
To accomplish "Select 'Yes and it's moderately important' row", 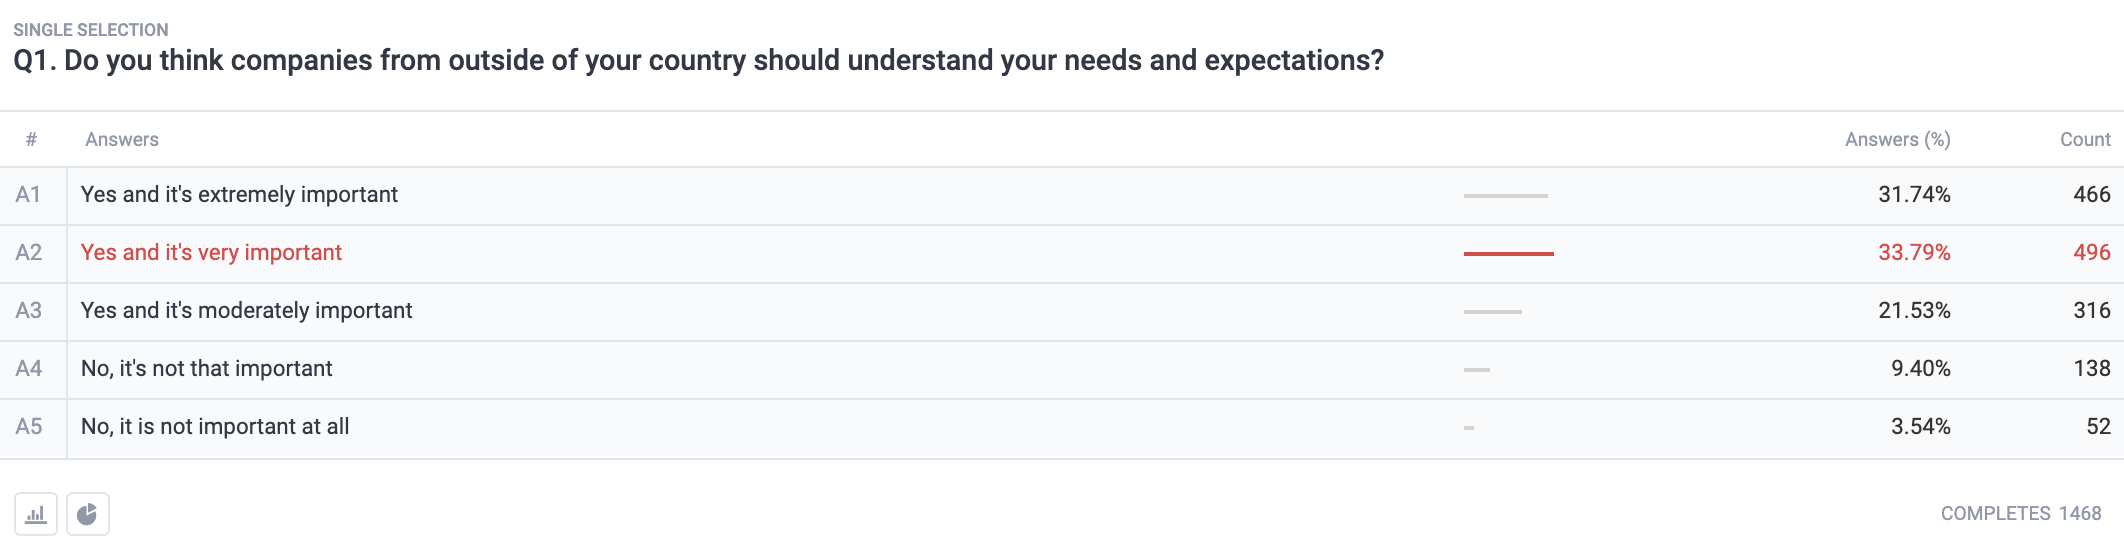I will pos(1062,311).
